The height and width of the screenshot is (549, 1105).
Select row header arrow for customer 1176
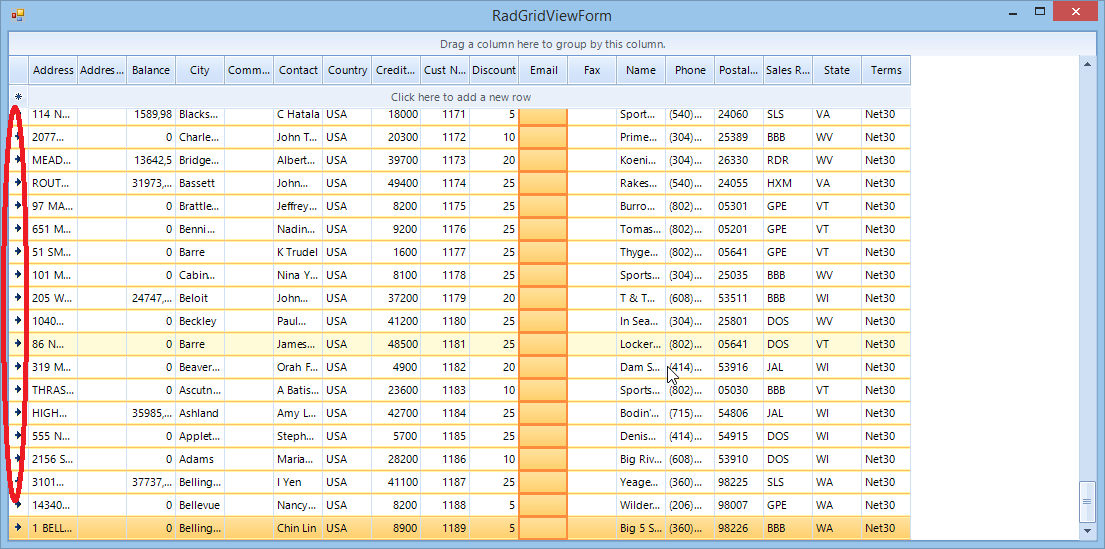pyautogui.click(x=18, y=229)
